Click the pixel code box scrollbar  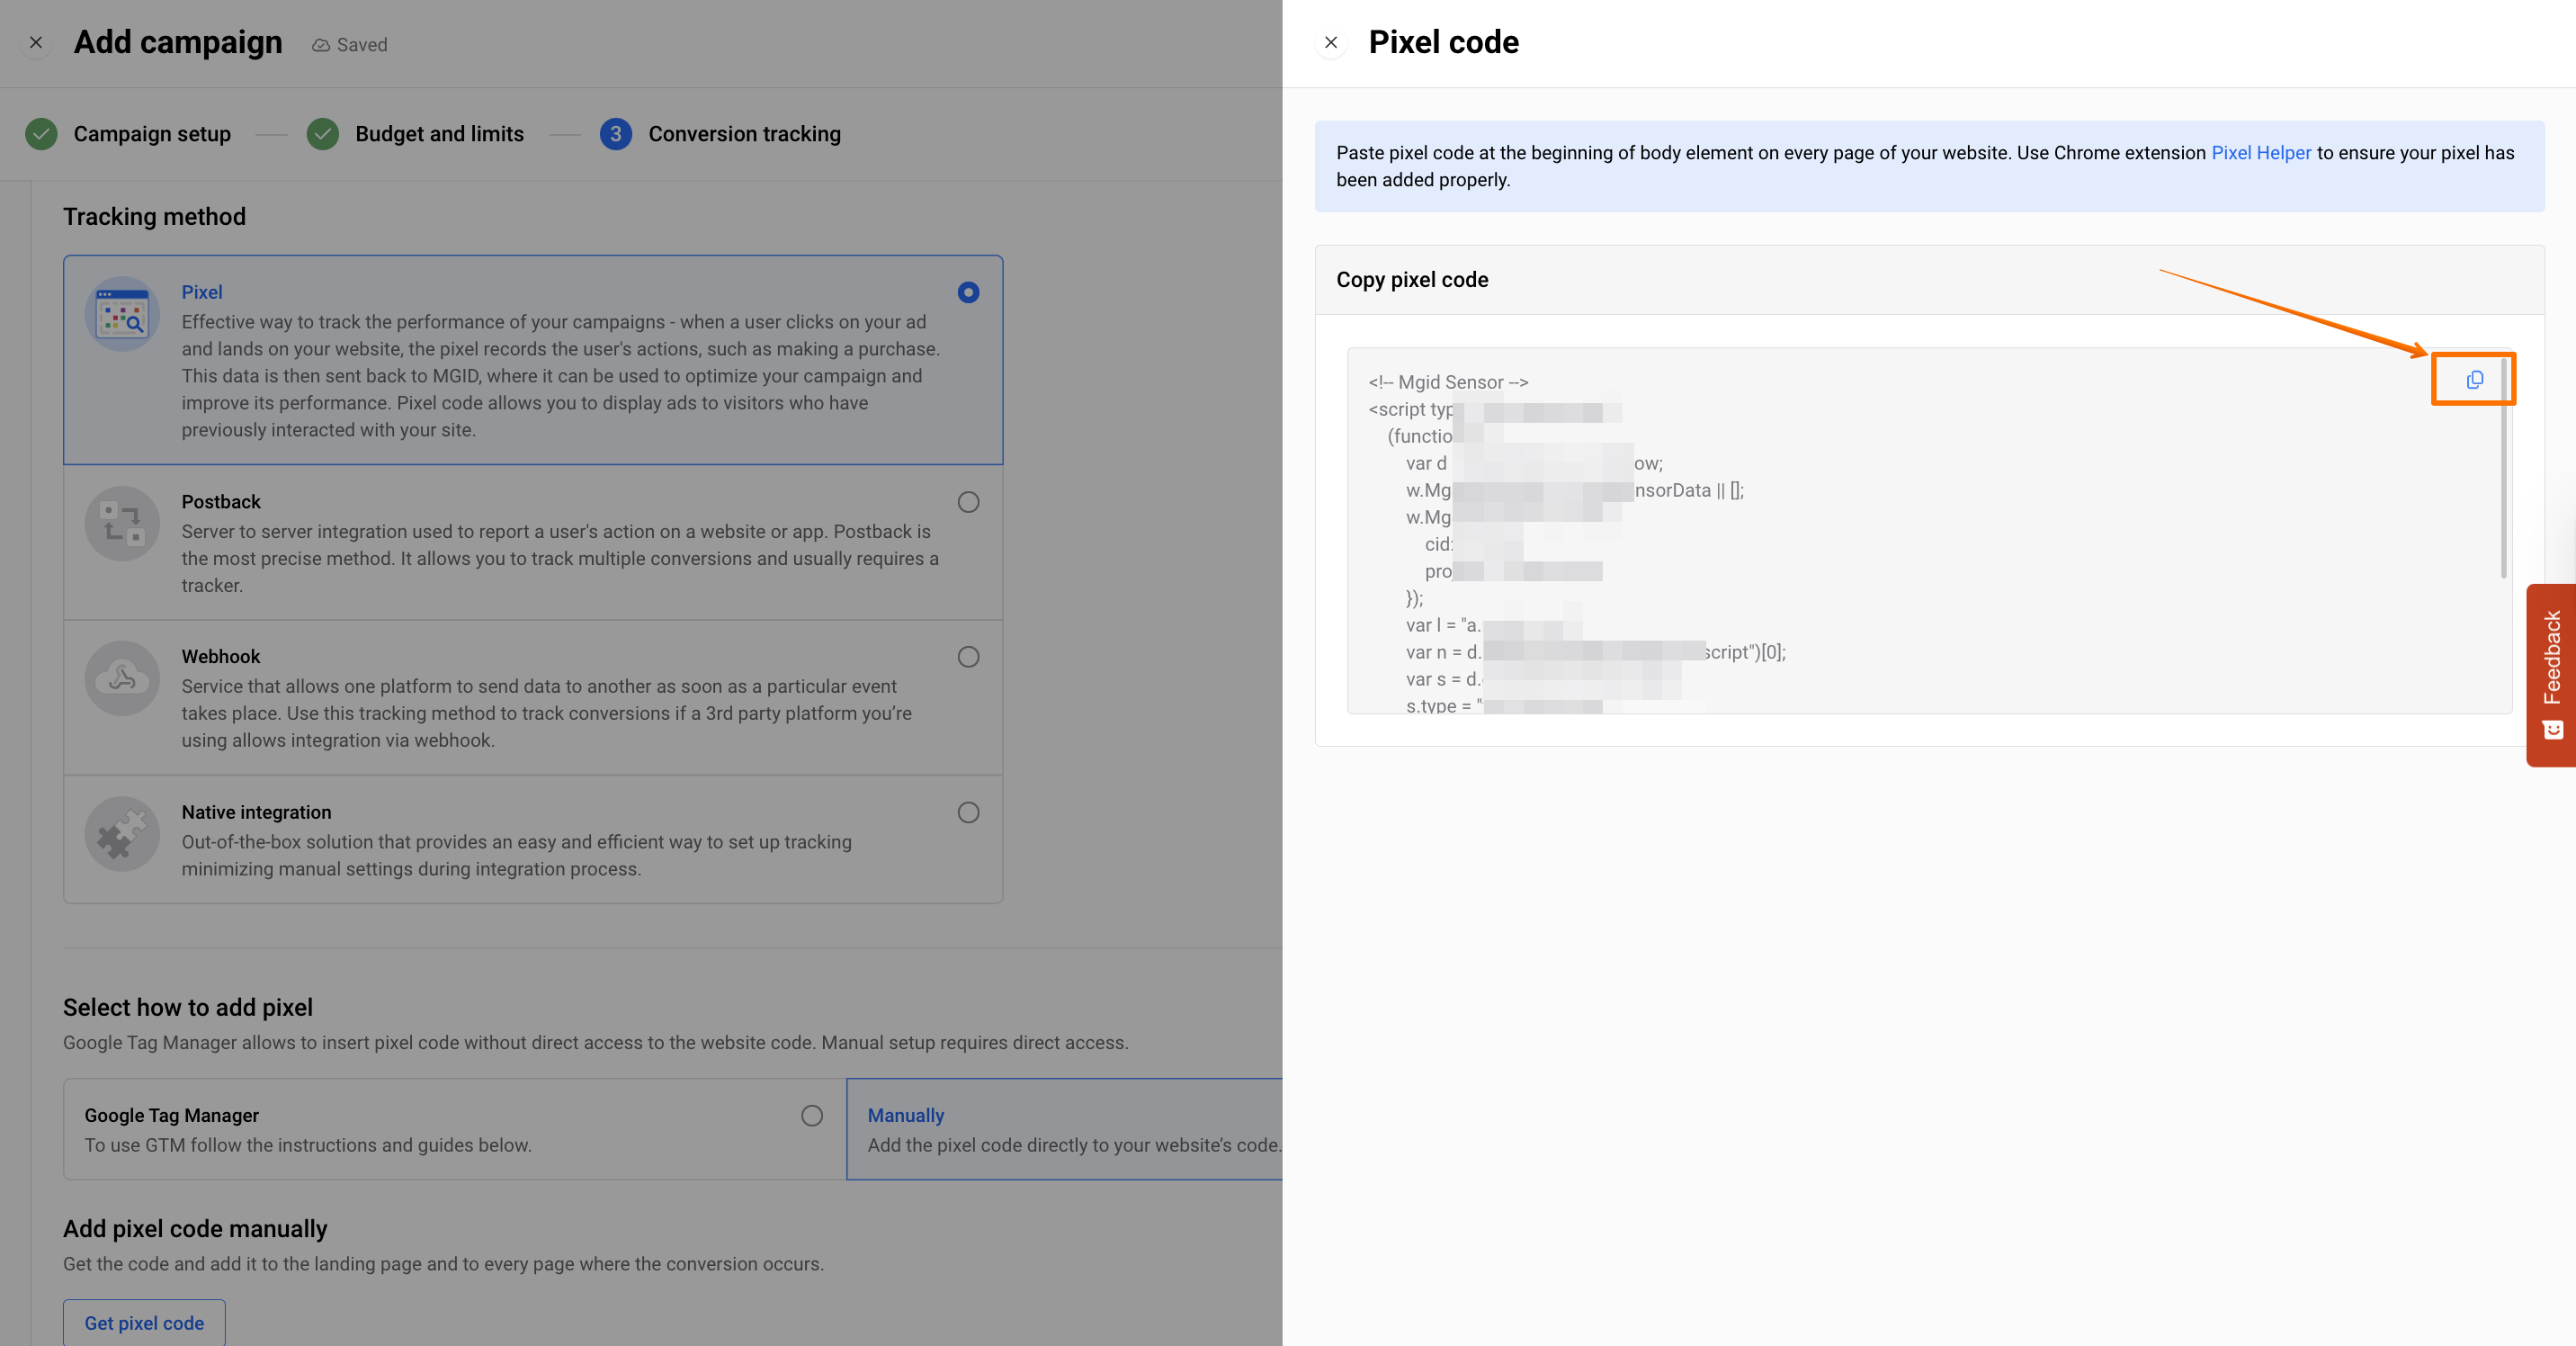point(2503,470)
